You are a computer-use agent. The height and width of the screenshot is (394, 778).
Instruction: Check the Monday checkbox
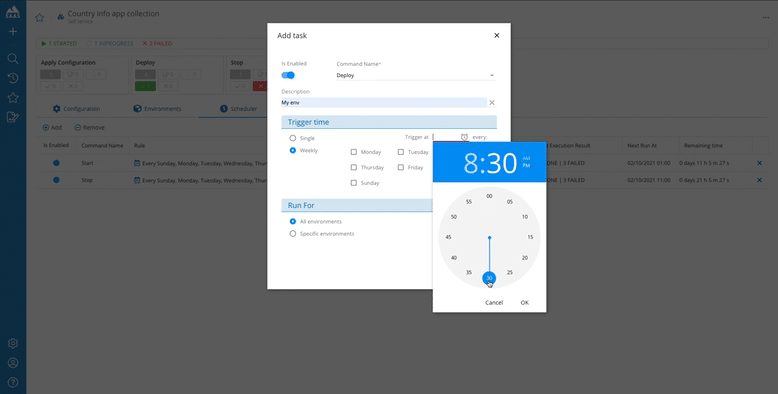tap(354, 152)
